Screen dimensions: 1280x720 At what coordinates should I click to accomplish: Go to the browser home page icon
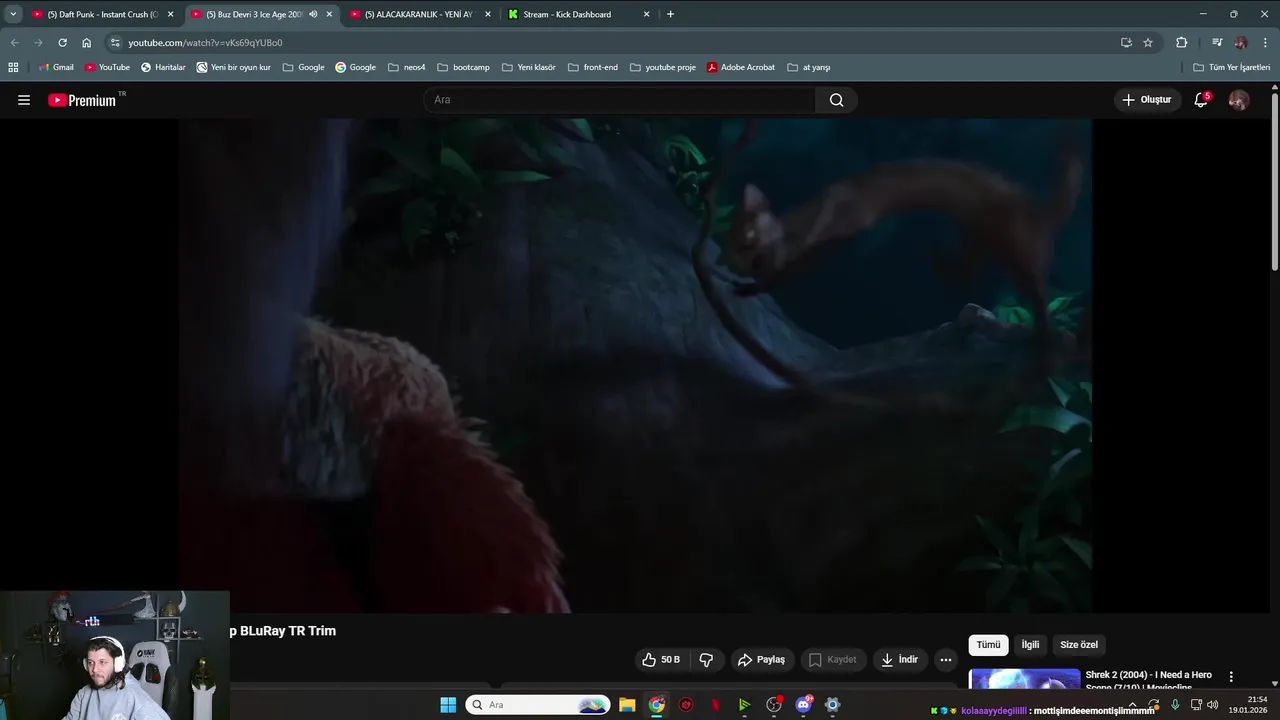pyautogui.click(x=86, y=43)
